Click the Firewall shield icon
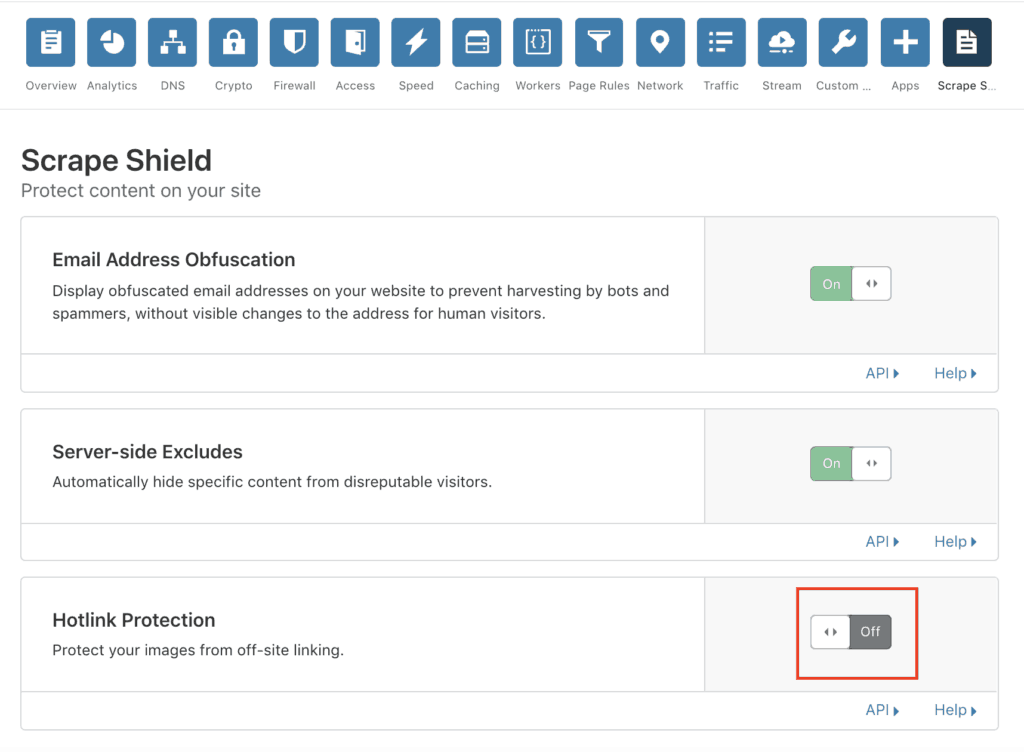Viewport: 1024px width, 752px height. pos(294,42)
